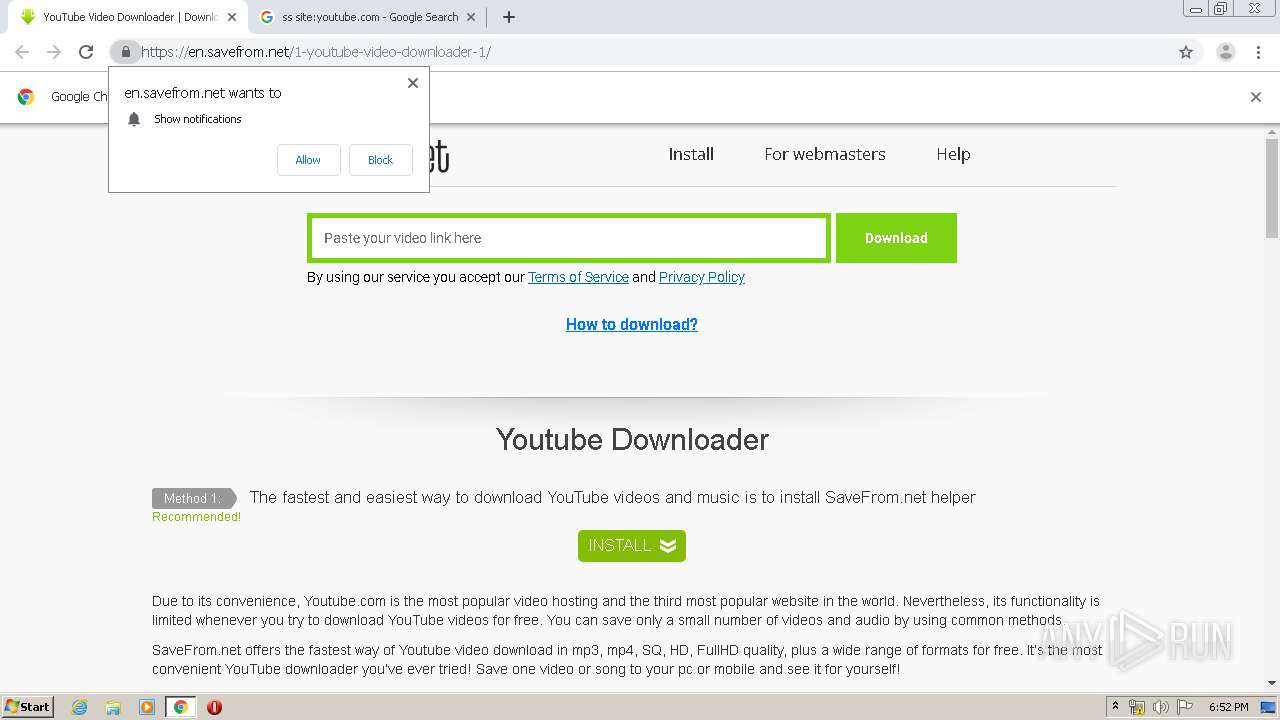The height and width of the screenshot is (720, 1280).
Task: Close the YouTube Video Downloader tab
Action: point(232,17)
